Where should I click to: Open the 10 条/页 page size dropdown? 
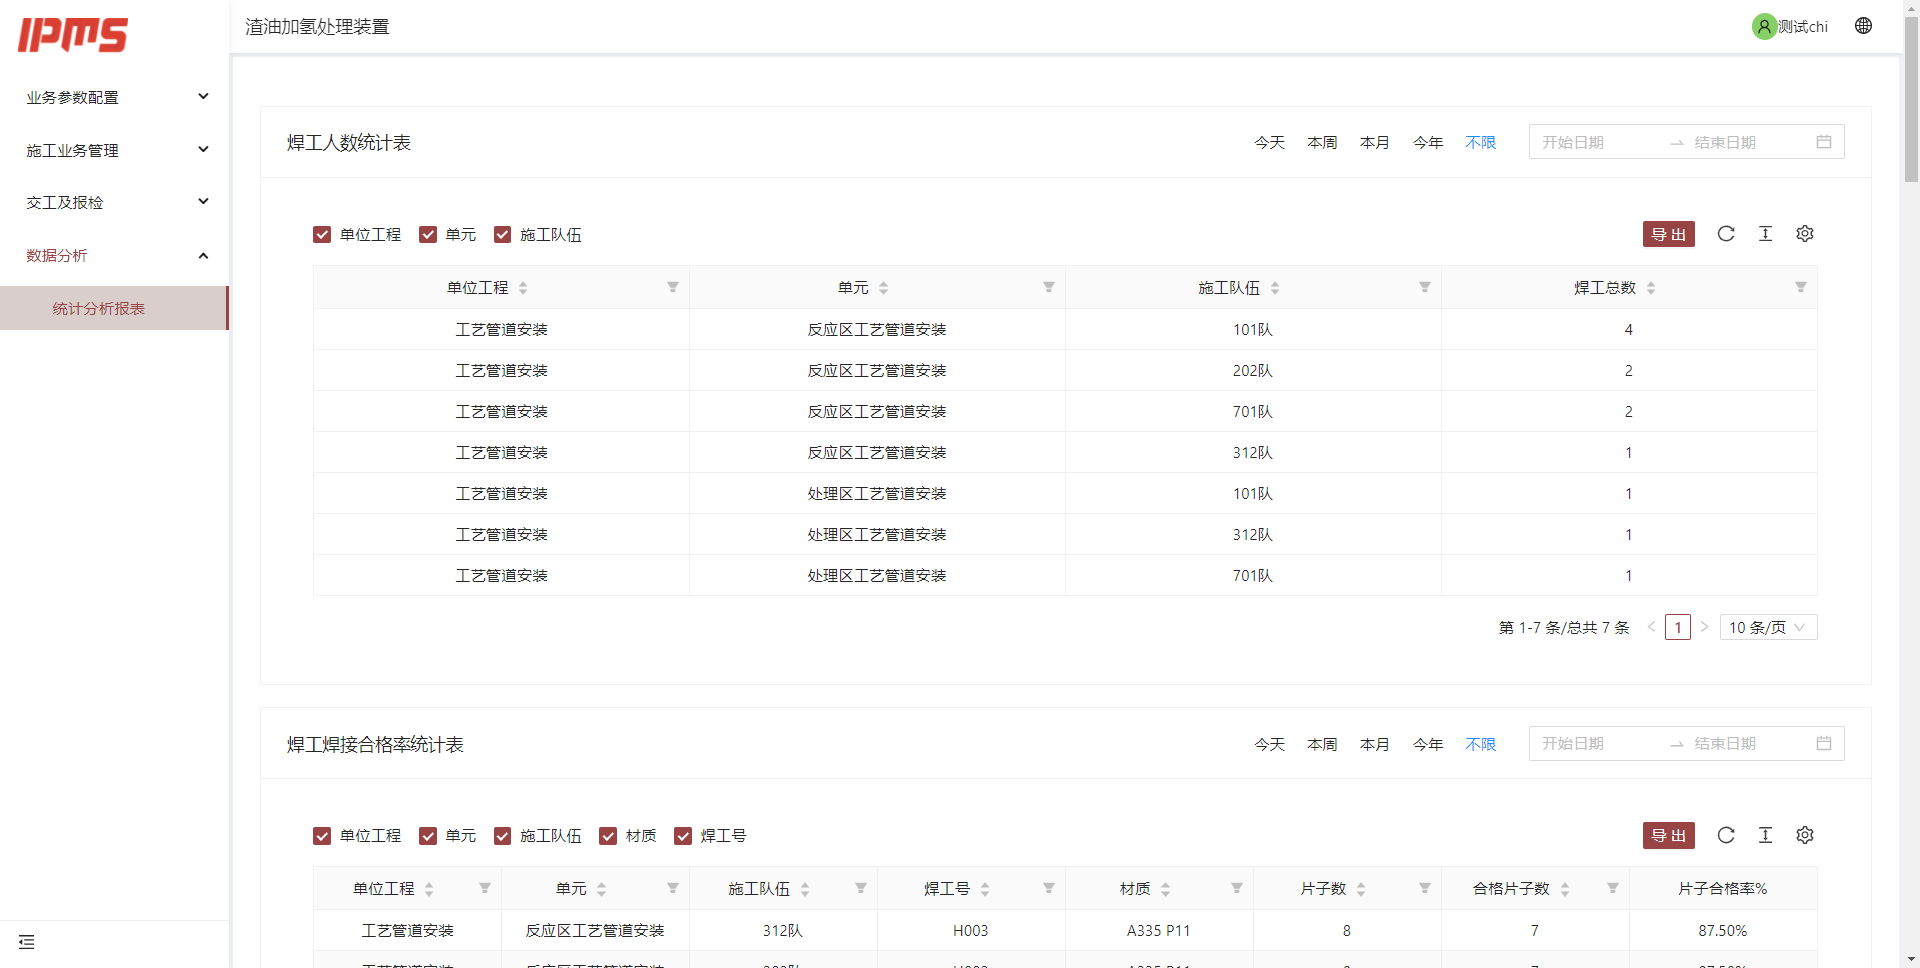coord(1768,627)
